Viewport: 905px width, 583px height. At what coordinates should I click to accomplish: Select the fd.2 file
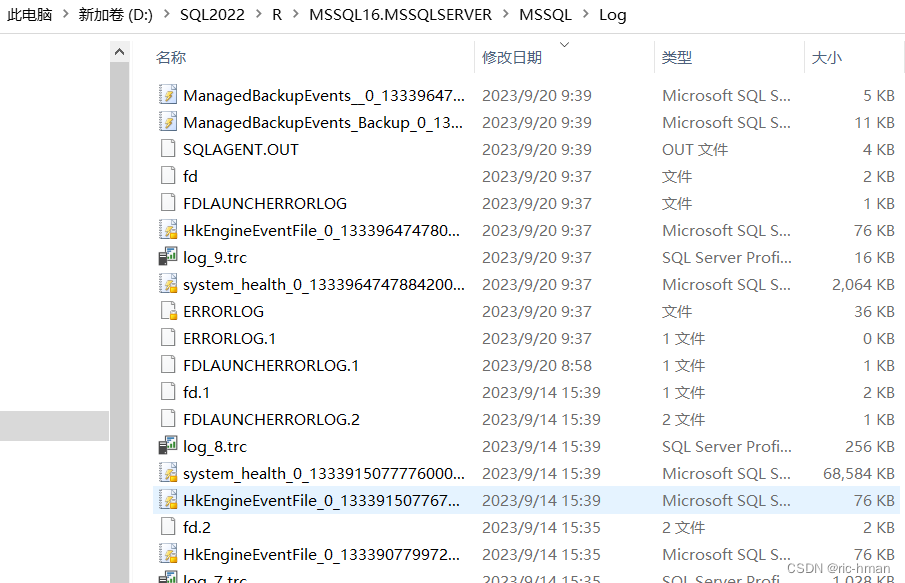tap(195, 527)
